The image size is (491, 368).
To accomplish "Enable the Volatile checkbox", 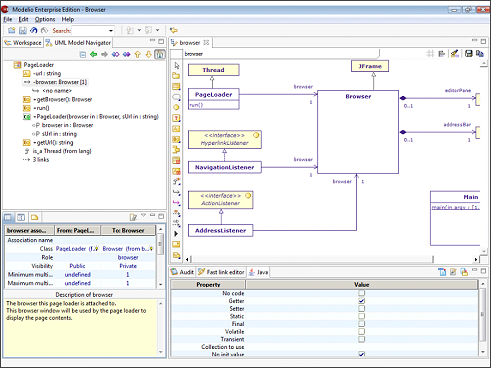I will 362,331.
